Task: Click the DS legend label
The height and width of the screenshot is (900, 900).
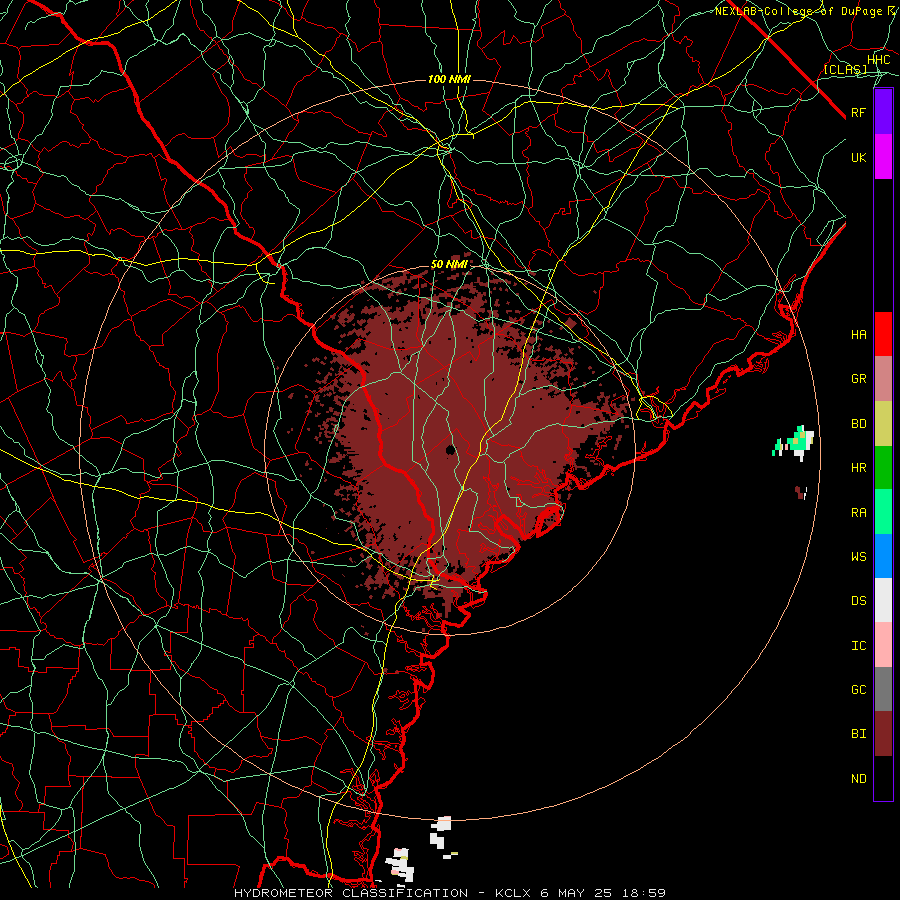Action: 858,601
